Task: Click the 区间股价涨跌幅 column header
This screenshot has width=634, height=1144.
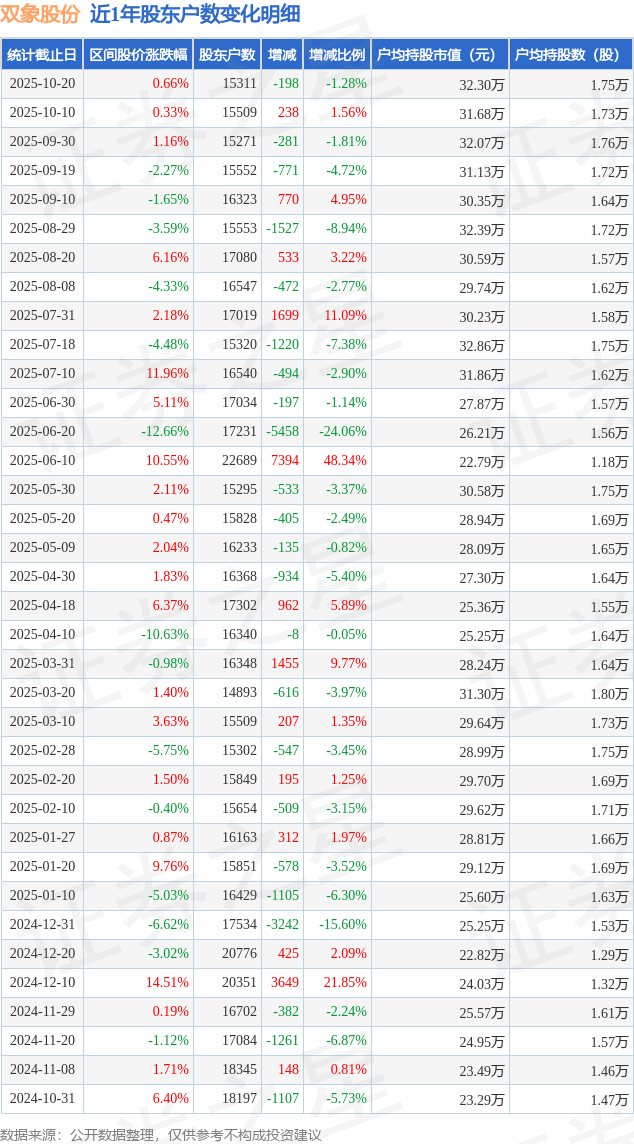Action: (137, 55)
